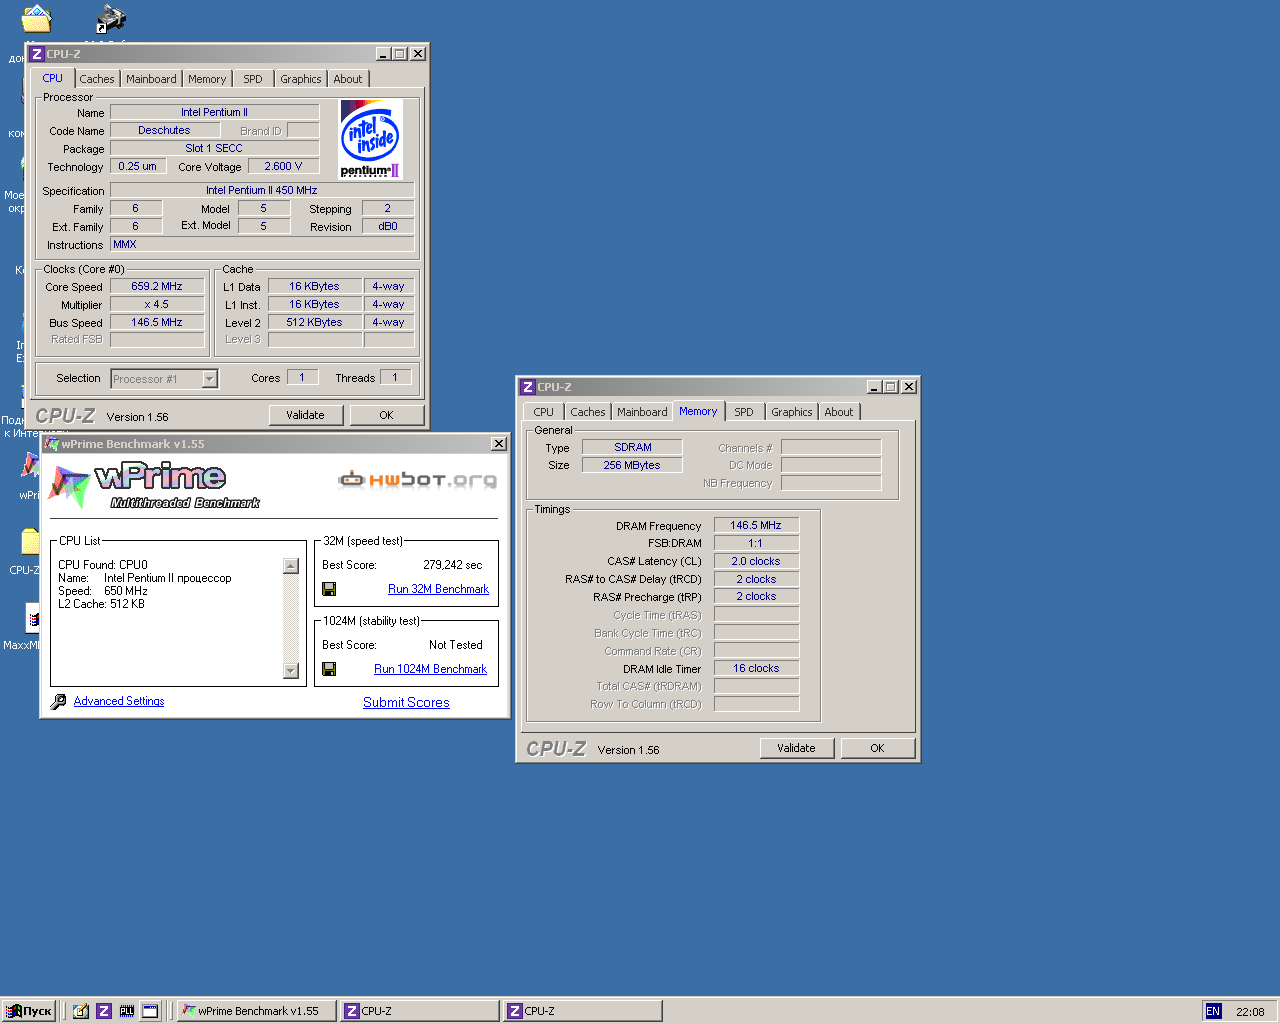Open the Graphics tab in the Timings window

point(792,412)
